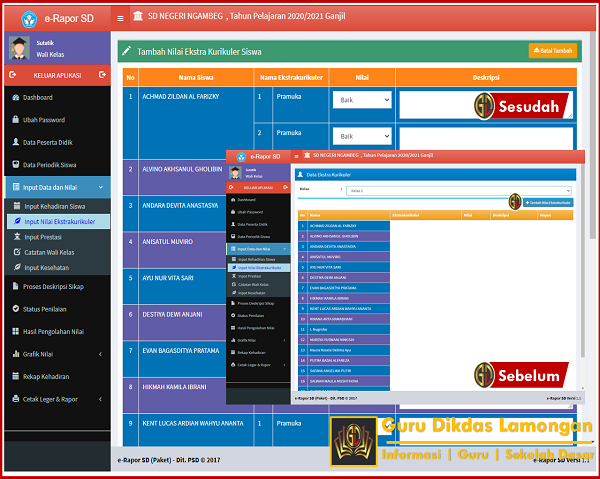Click the Input Prestasi icon
The height and width of the screenshot is (479, 600).
pos(17,236)
